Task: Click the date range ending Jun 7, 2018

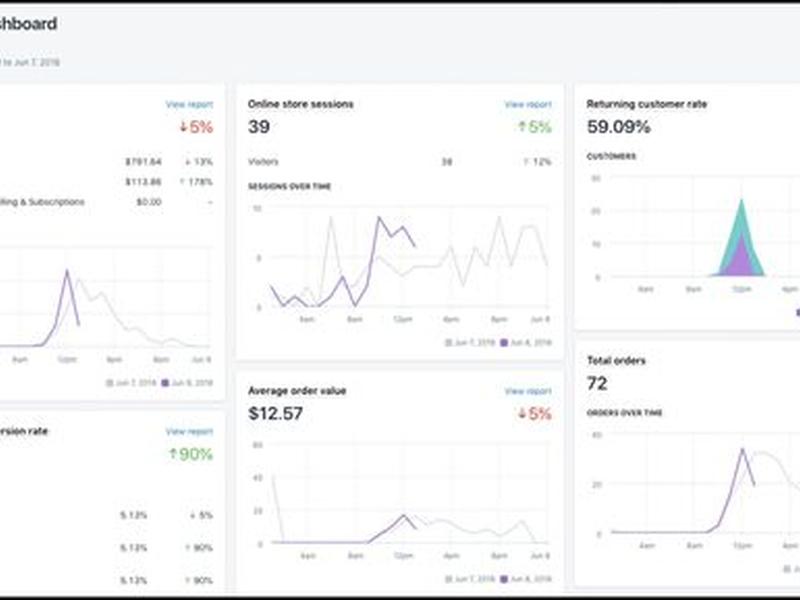Action: pyautogui.click(x=30, y=62)
